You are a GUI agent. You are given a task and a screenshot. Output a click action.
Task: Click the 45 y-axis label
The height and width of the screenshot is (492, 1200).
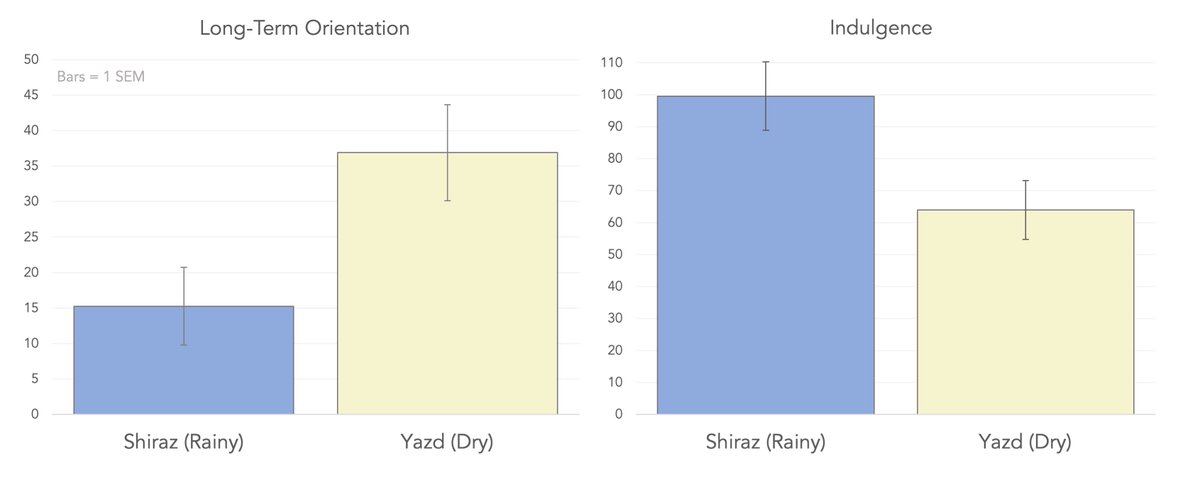pyautogui.click(x=31, y=95)
